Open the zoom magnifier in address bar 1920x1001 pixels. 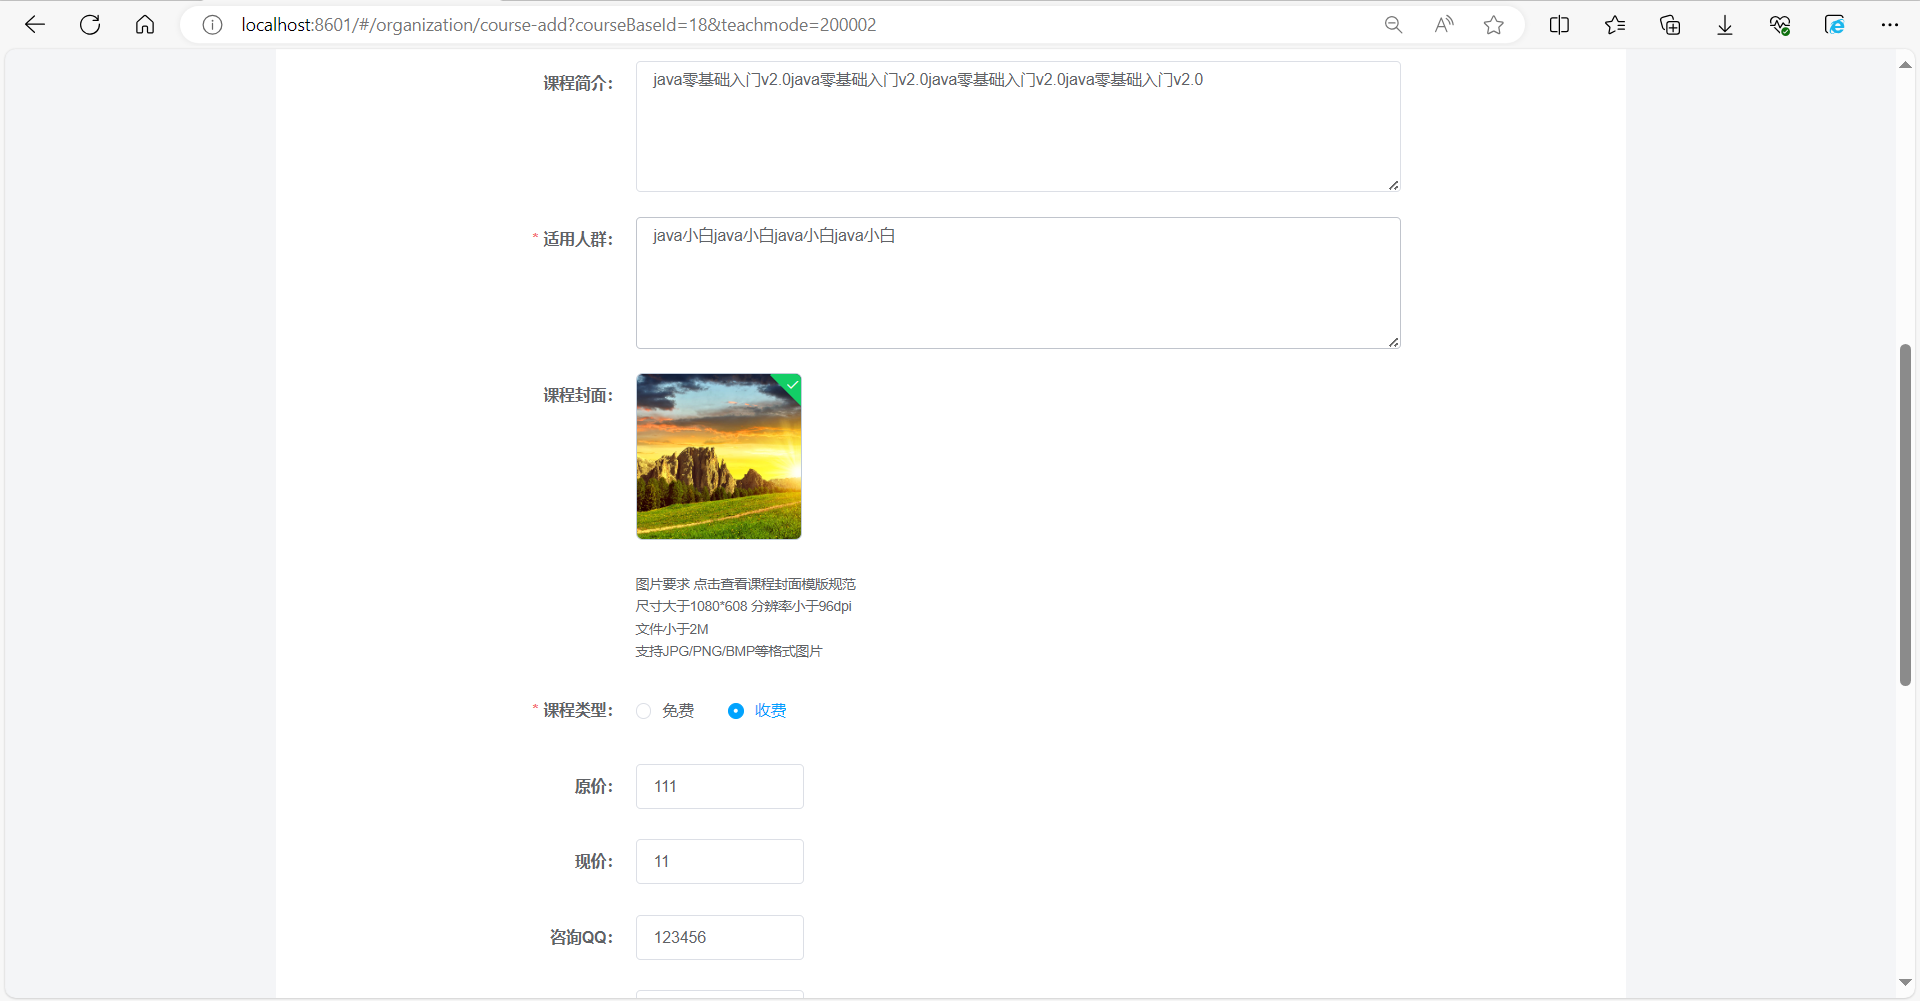click(1393, 25)
